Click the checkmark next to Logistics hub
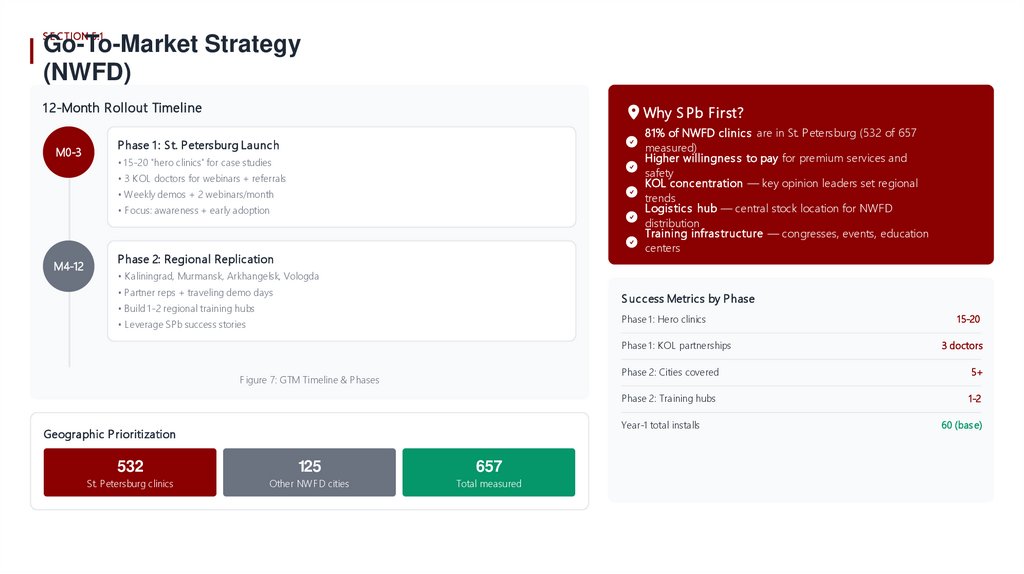The image size is (1024, 574). pos(631,217)
